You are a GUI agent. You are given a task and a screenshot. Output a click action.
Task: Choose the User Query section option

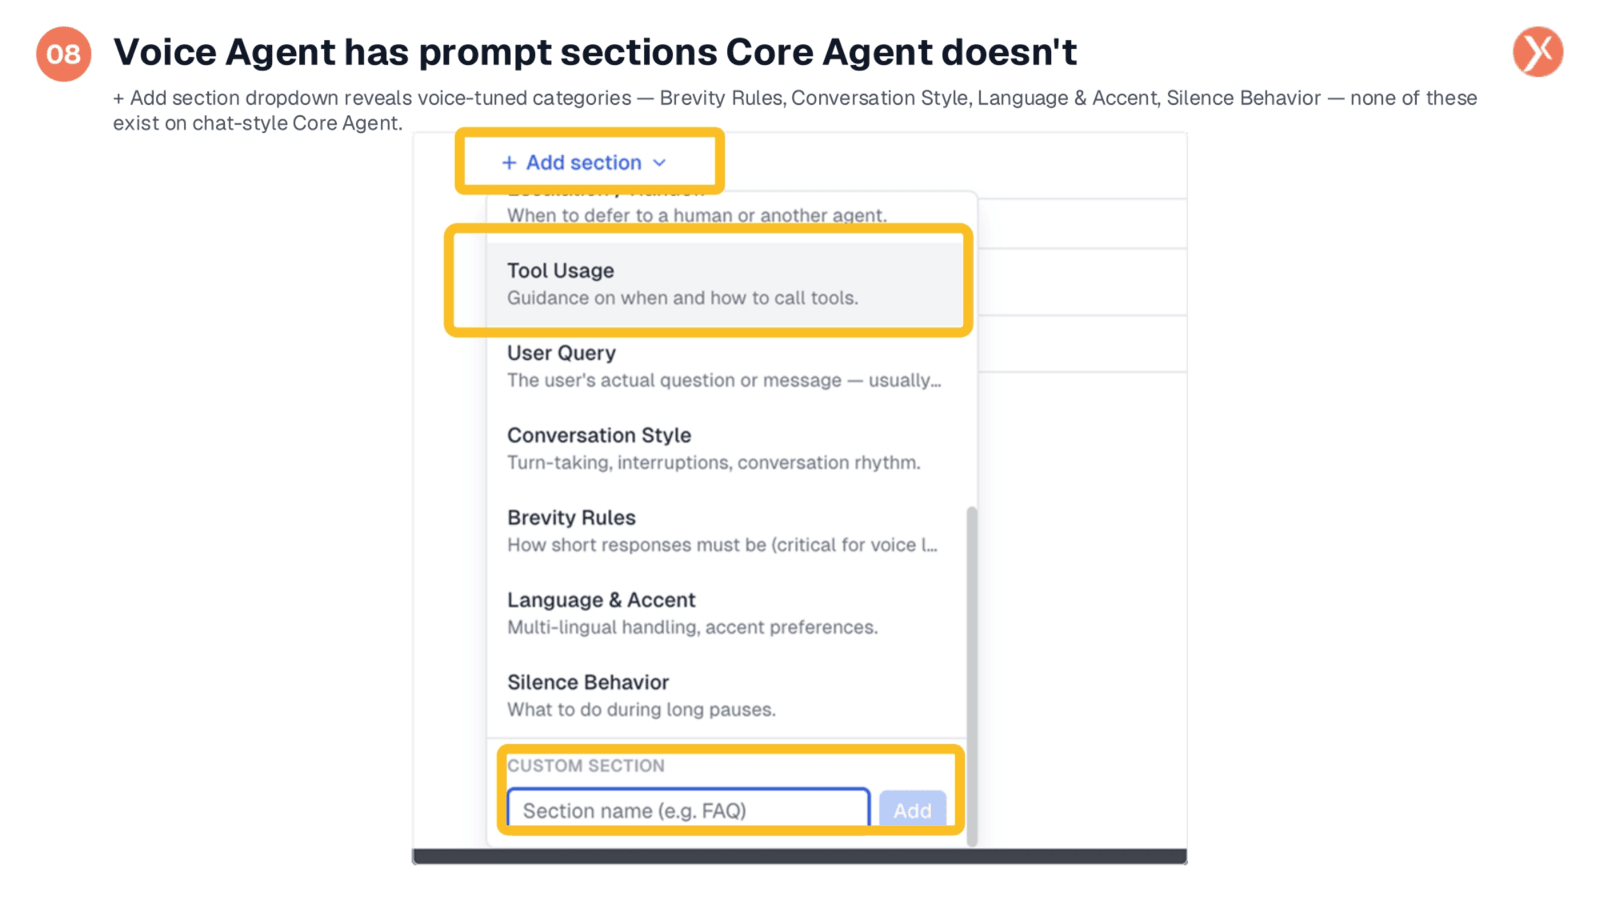point(726,366)
